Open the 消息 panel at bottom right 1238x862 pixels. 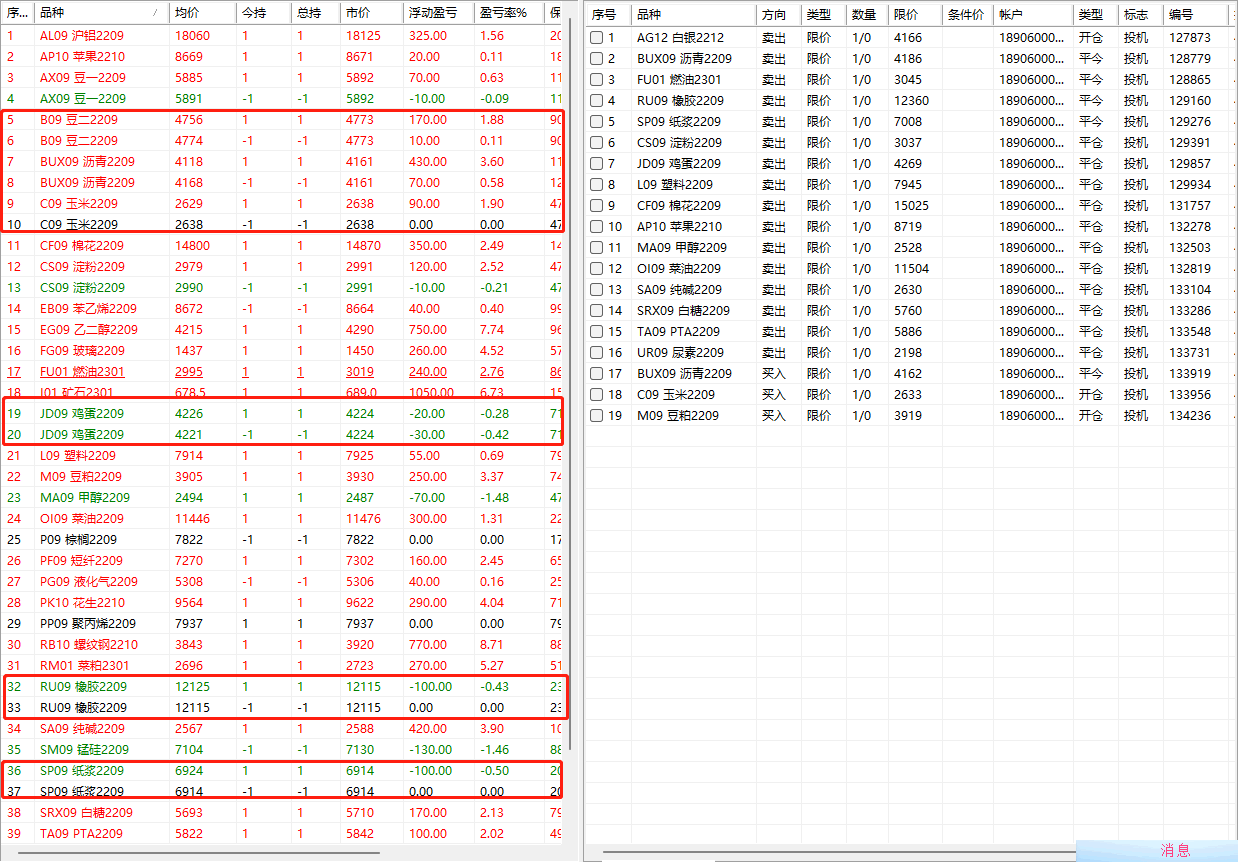[1175, 851]
